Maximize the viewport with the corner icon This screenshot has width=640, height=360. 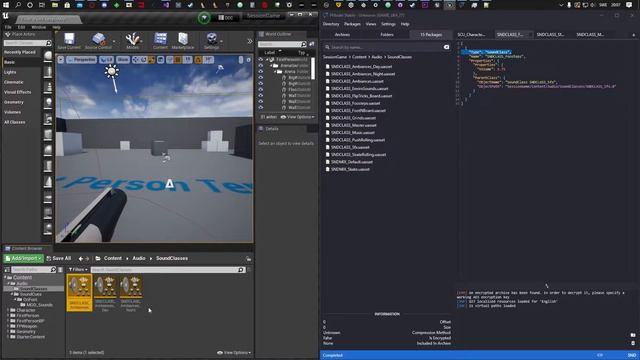[248, 60]
